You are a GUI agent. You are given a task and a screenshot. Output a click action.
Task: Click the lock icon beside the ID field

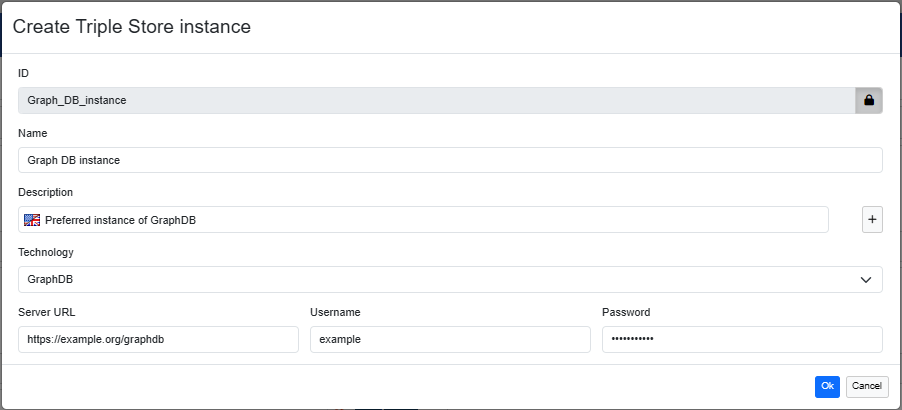point(868,100)
